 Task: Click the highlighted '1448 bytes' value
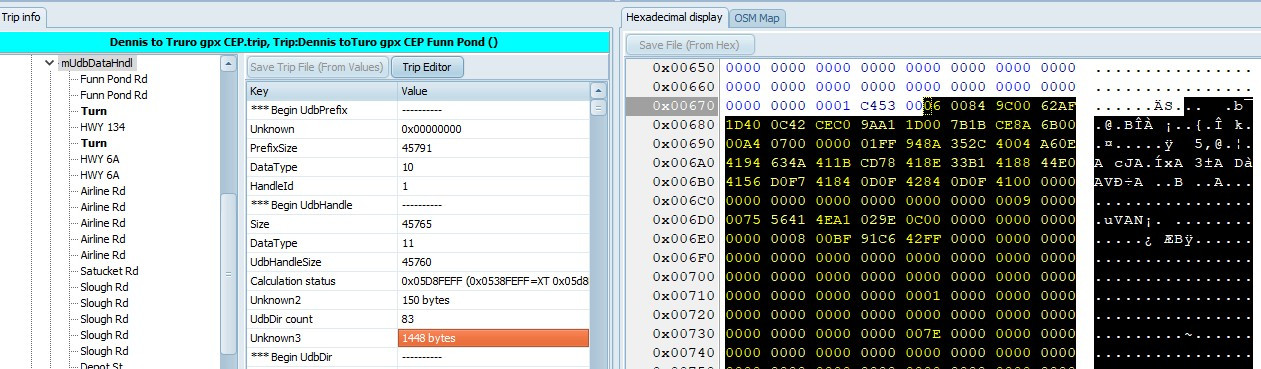click(493, 338)
